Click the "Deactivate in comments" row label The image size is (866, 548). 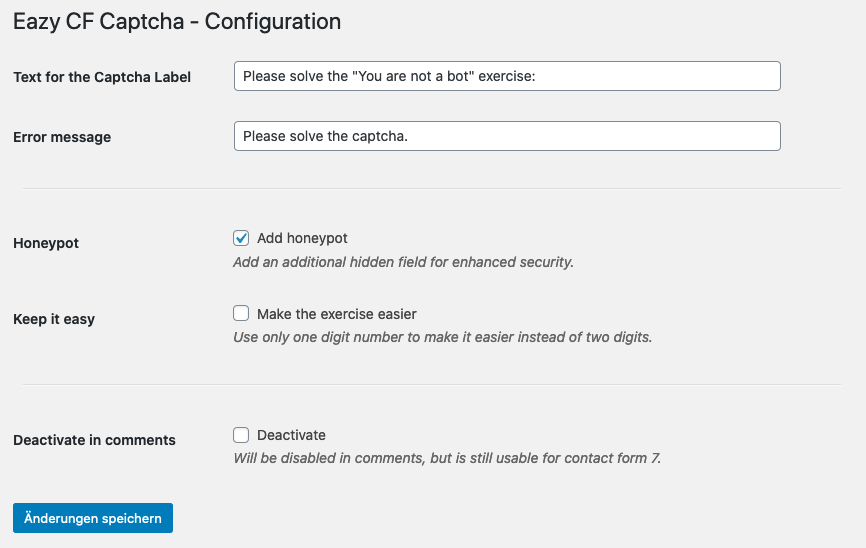[94, 440]
